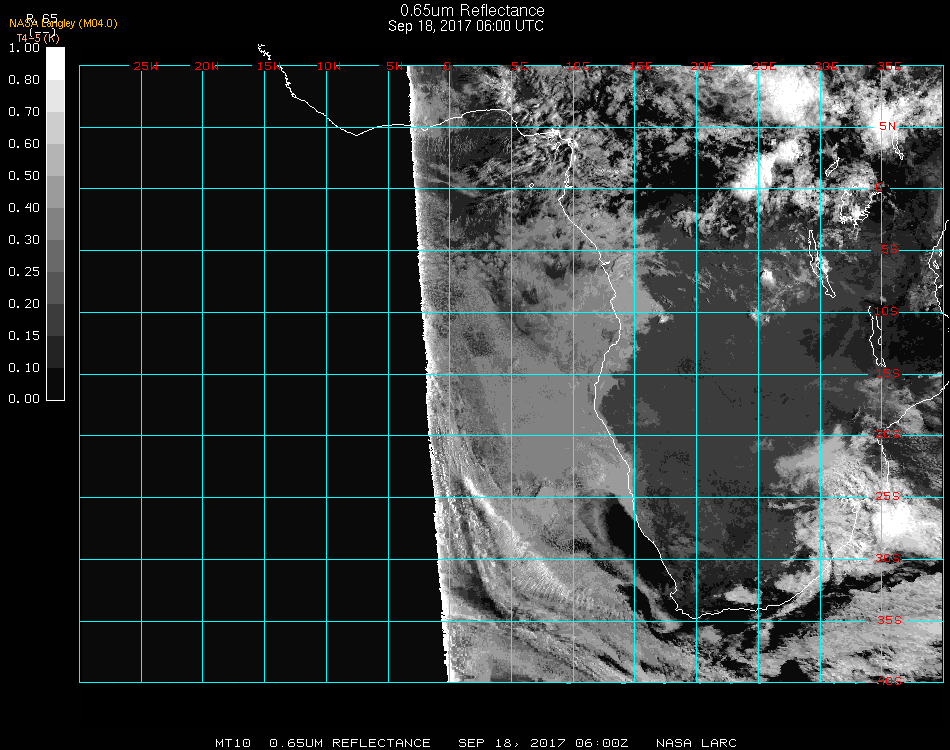Image resolution: width=950 pixels, height=750 pixels.
Task: Click the 0.15 color bar value
Action: point(24,336)
